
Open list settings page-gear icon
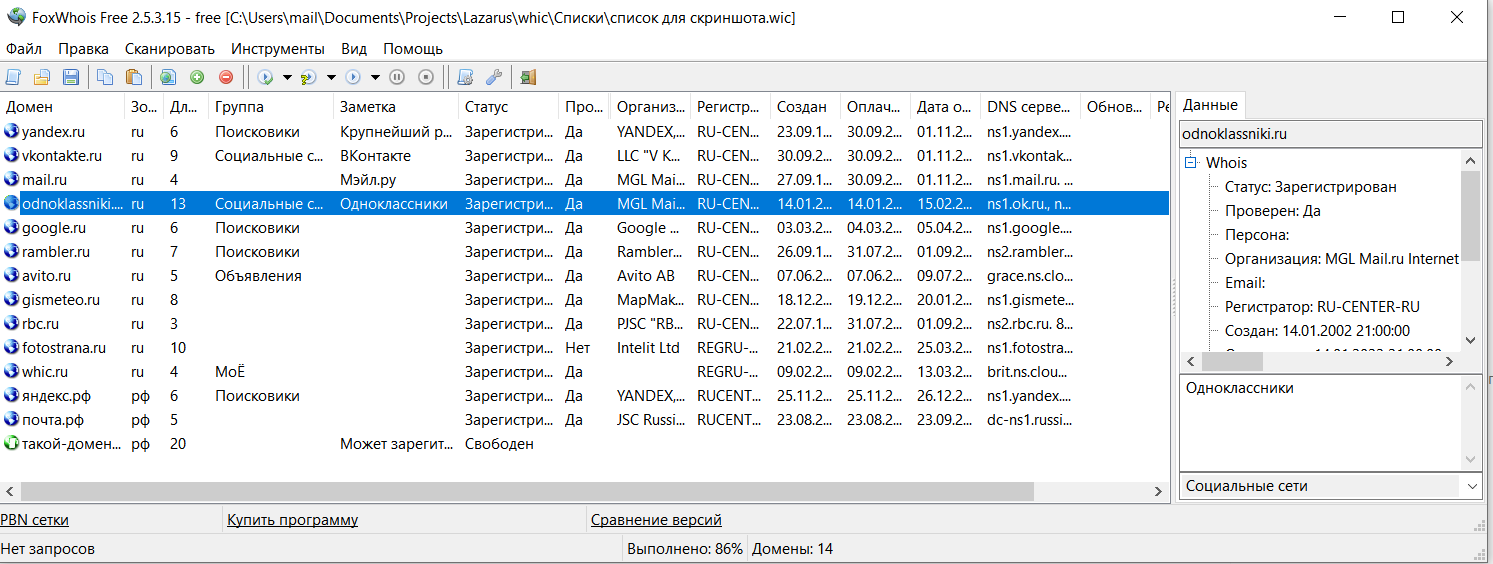pos(464,77)
